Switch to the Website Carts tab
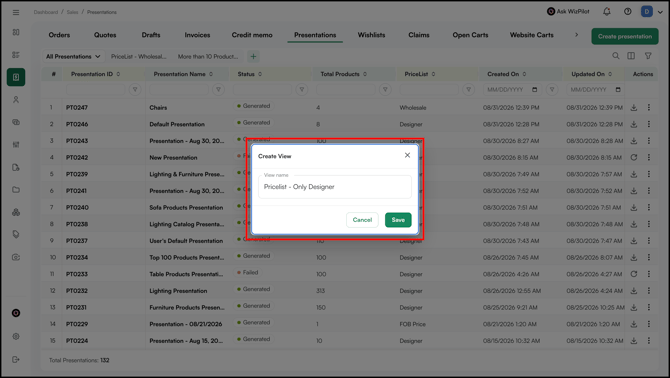 pyautogui.click(x=532, y=35)
